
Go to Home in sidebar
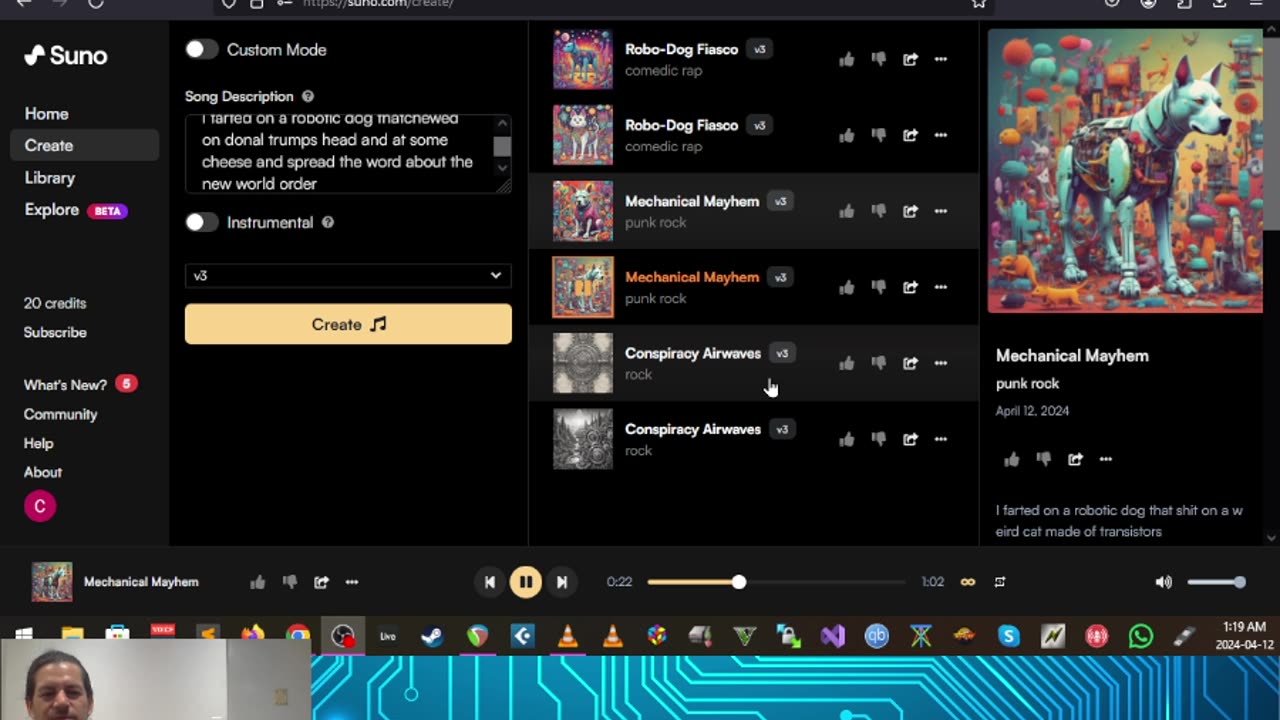[x=47, y=114]
